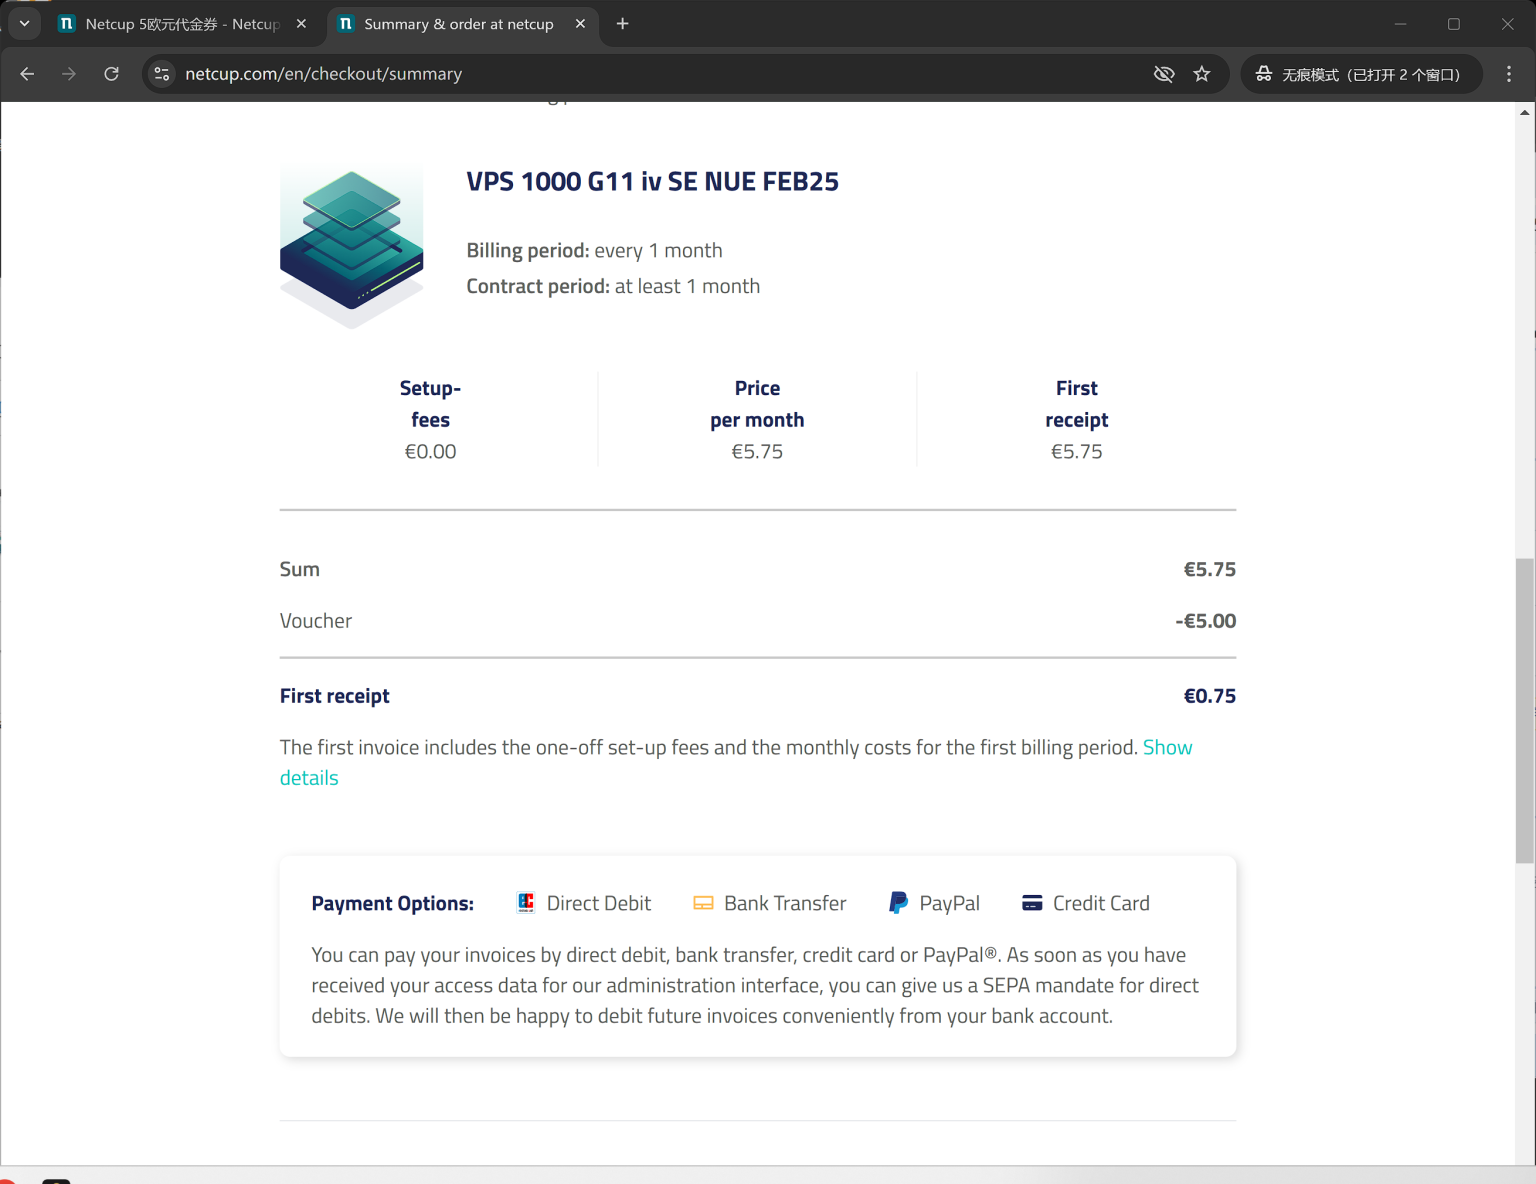Open the site information icon in address bar
This screenshot has width=1536, height=1184.
(162, 74)
